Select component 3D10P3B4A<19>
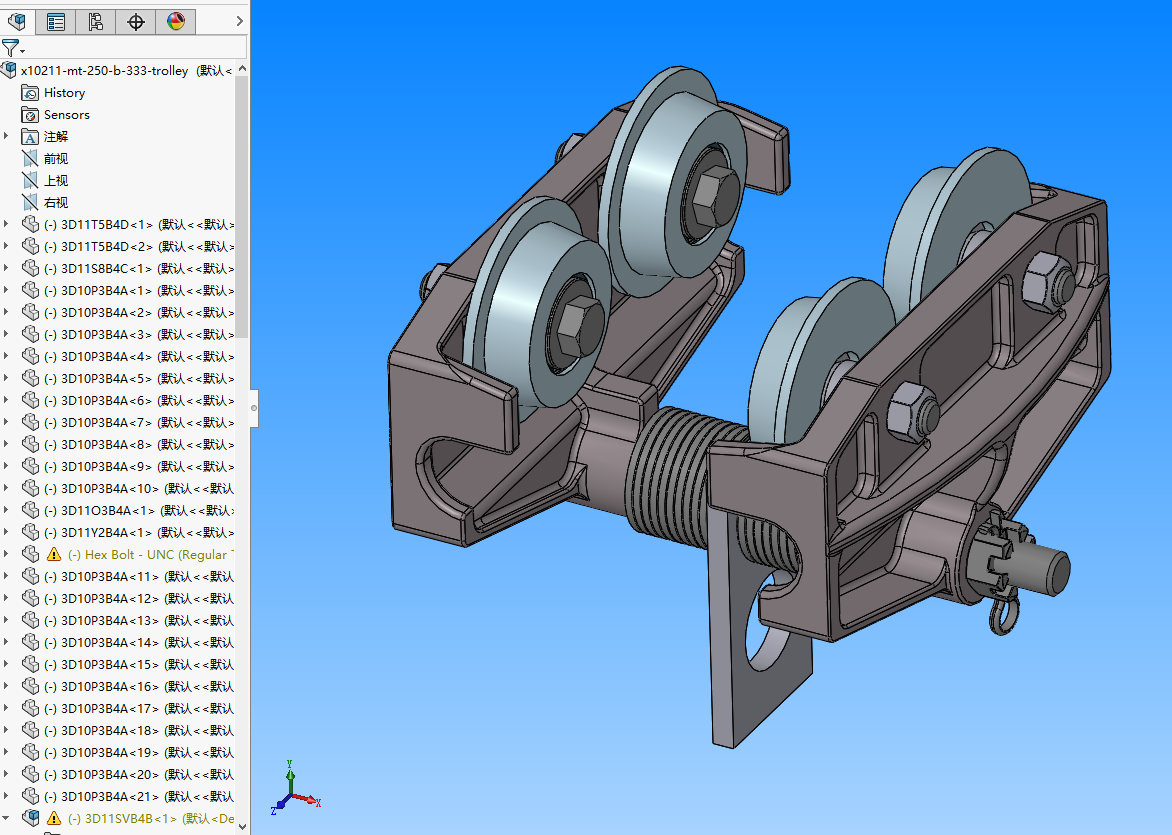 pyautogui.click(x=138, y=752)
